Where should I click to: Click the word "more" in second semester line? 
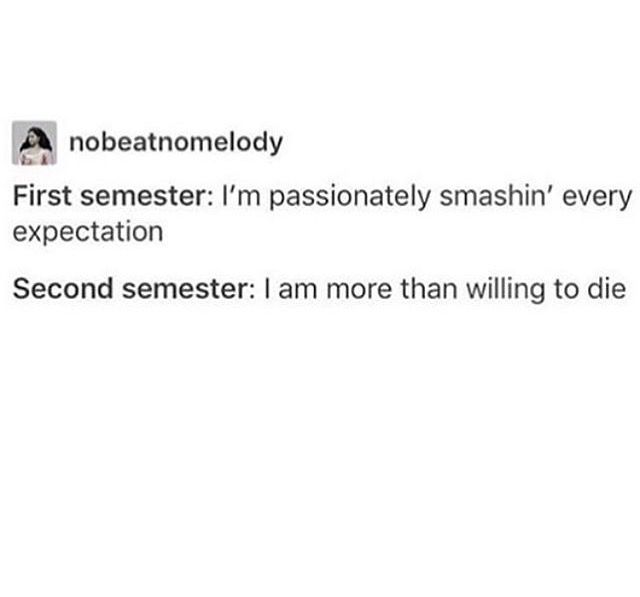coord(359,291)
